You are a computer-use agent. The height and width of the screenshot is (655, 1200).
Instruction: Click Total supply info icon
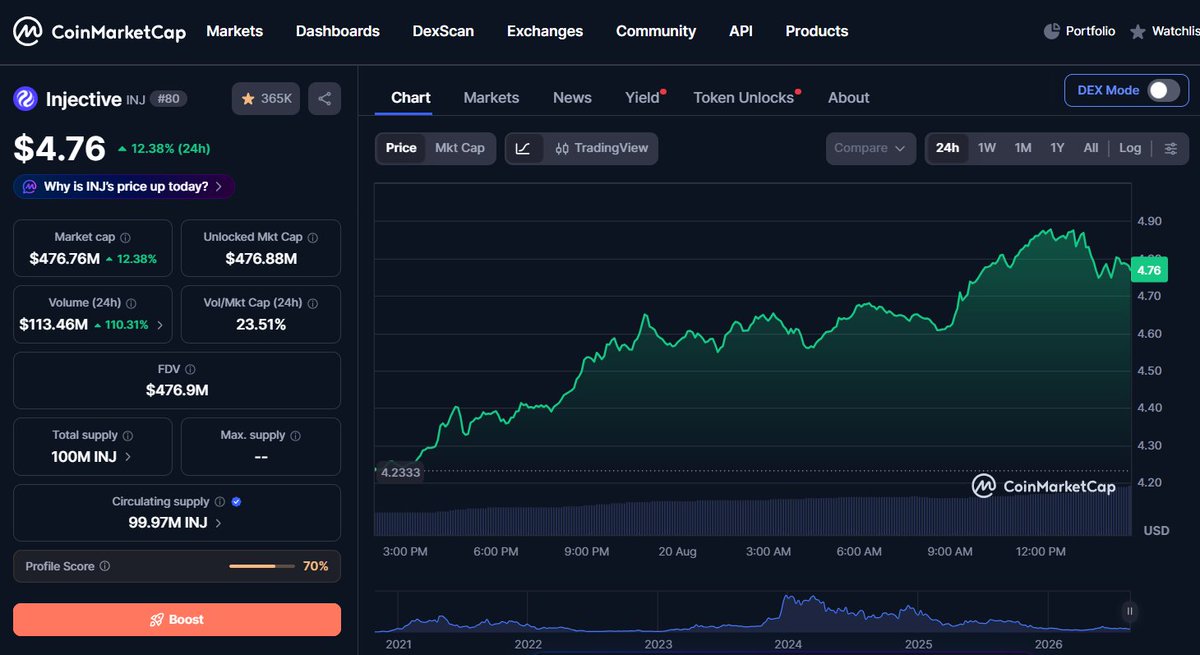pyautogui.click(x=128, y=436)
